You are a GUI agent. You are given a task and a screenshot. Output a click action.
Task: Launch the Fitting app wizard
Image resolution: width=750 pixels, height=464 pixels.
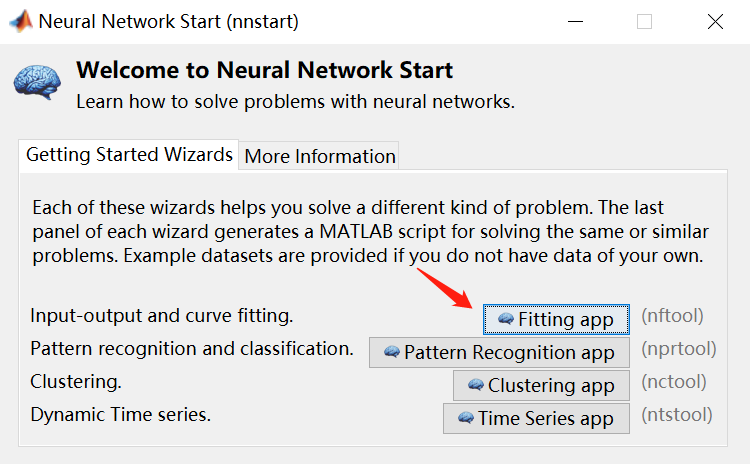(x=556, y=319)
